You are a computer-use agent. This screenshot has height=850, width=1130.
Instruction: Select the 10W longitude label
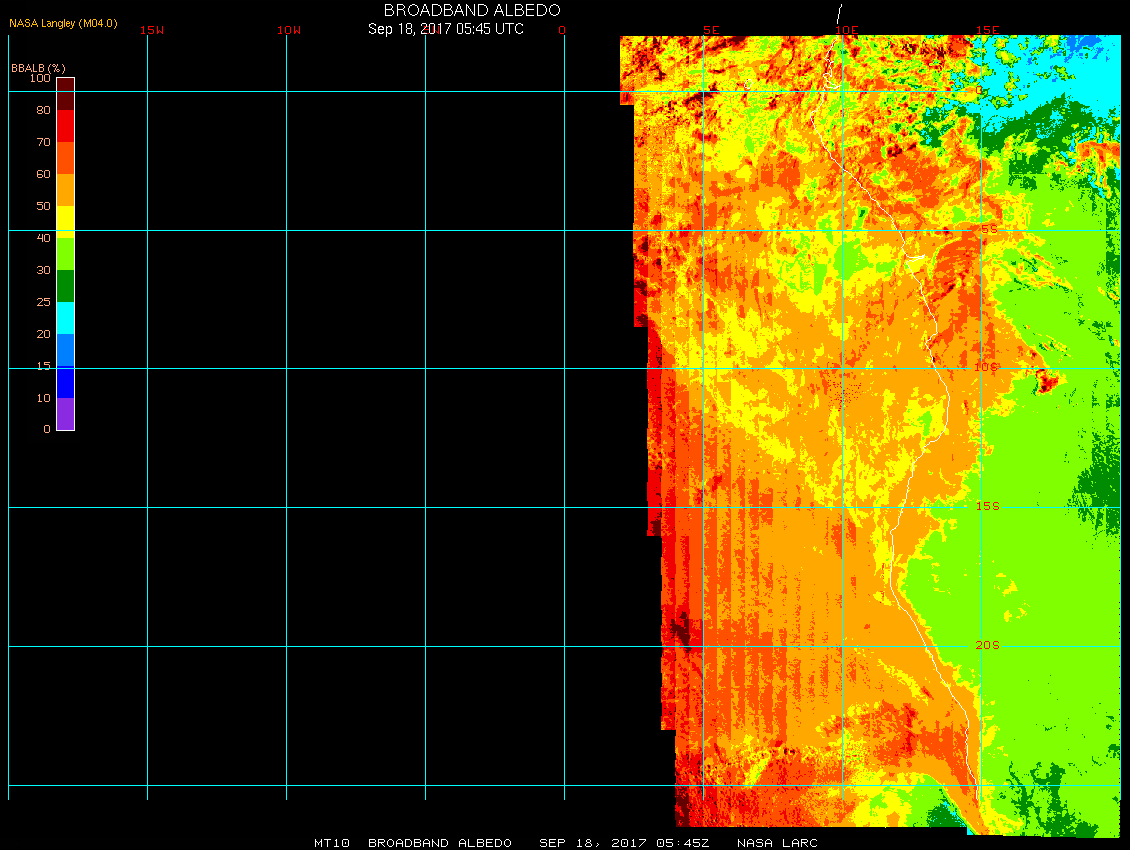coord(289,30)
